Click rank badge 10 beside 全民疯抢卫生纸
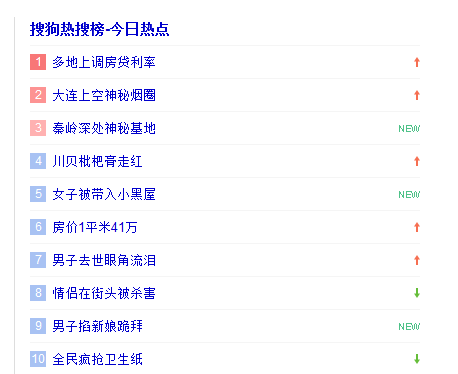The height and width of the screenshot is (374, 458). (x=38, y=359)
